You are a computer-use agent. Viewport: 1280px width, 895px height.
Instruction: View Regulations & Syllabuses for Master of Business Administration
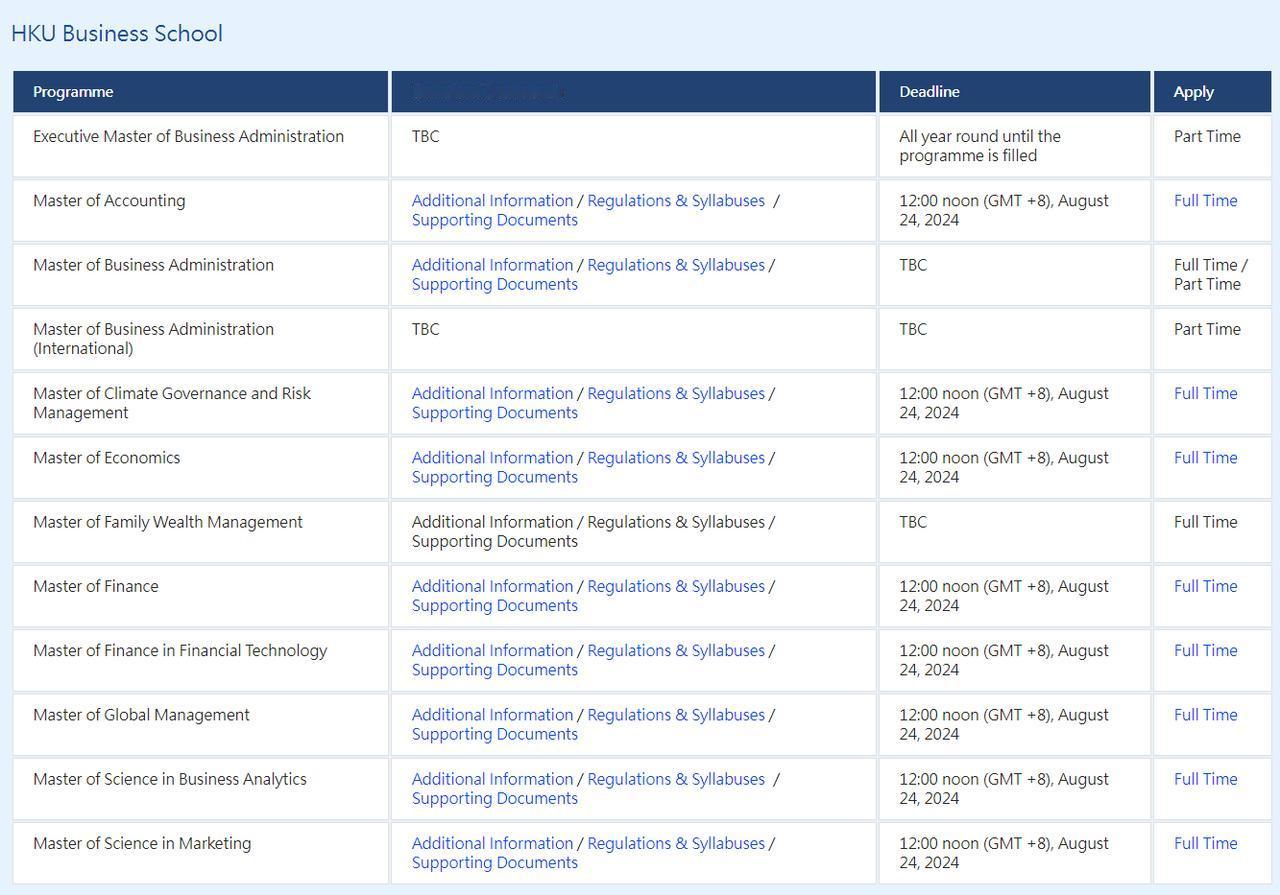pos(676,265)
